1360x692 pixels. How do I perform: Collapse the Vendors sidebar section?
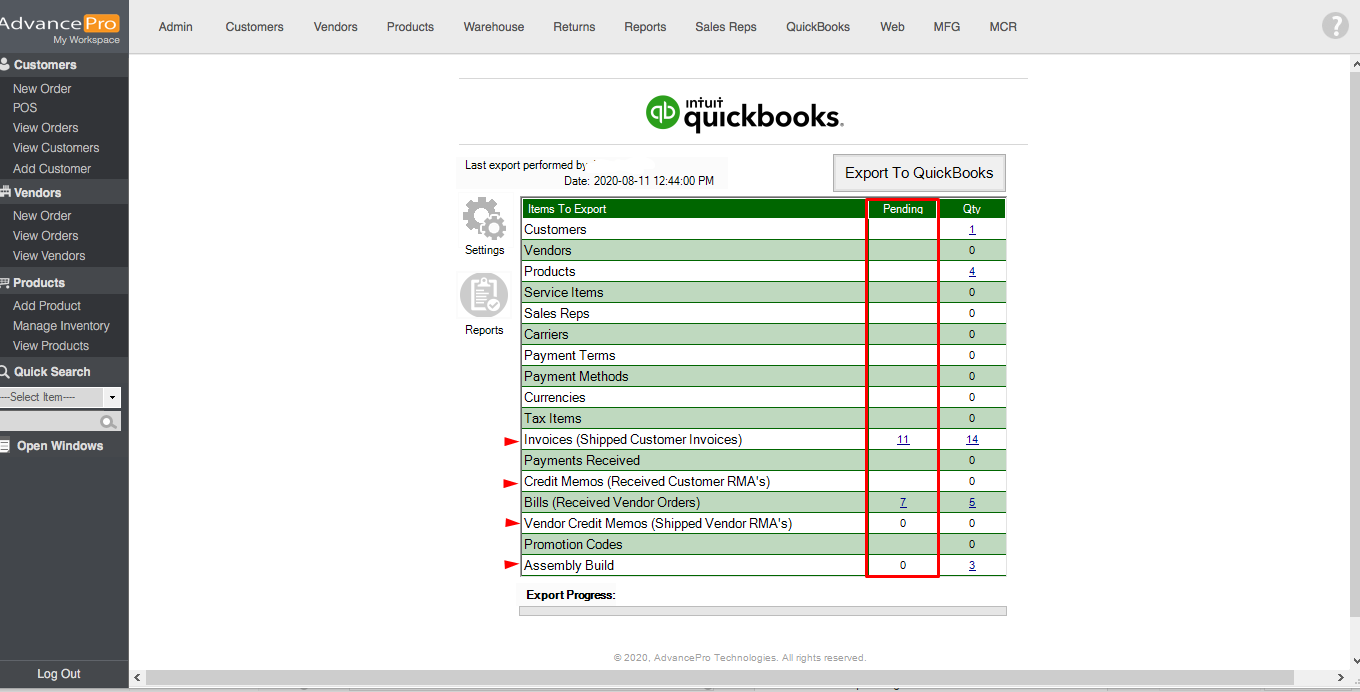pyautogui.click(x=37, y=193)
